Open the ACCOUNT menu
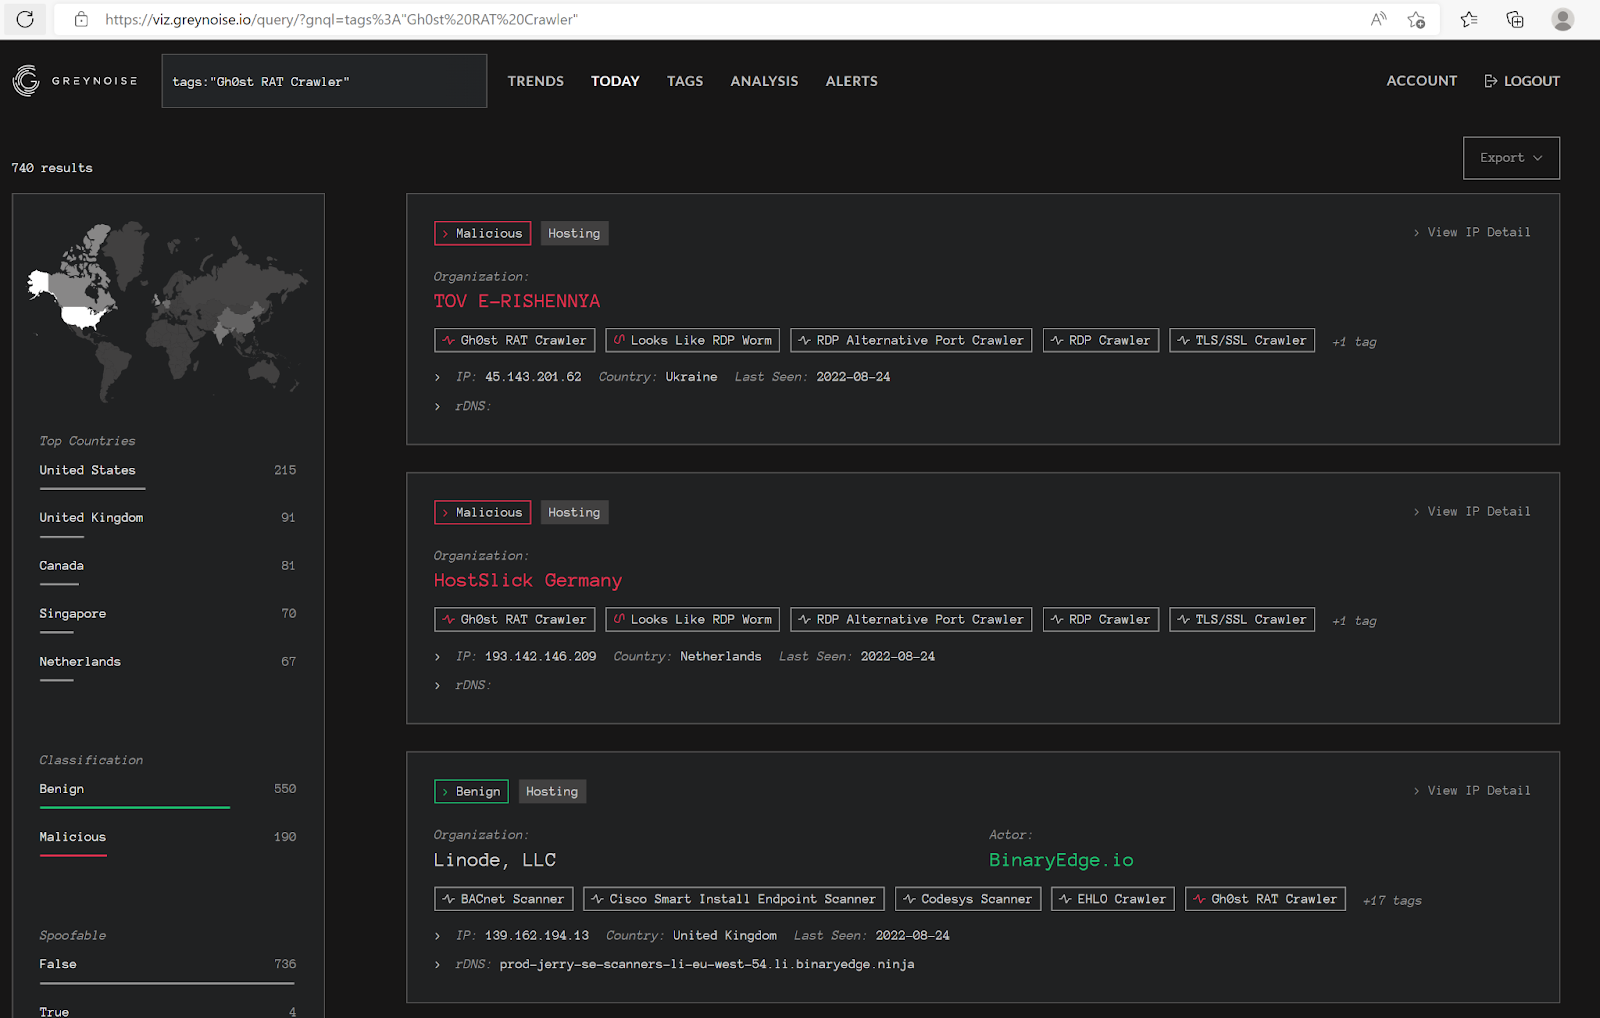The height and width of the screenshot is (1018, 1600). click(x=1422, y=81)
